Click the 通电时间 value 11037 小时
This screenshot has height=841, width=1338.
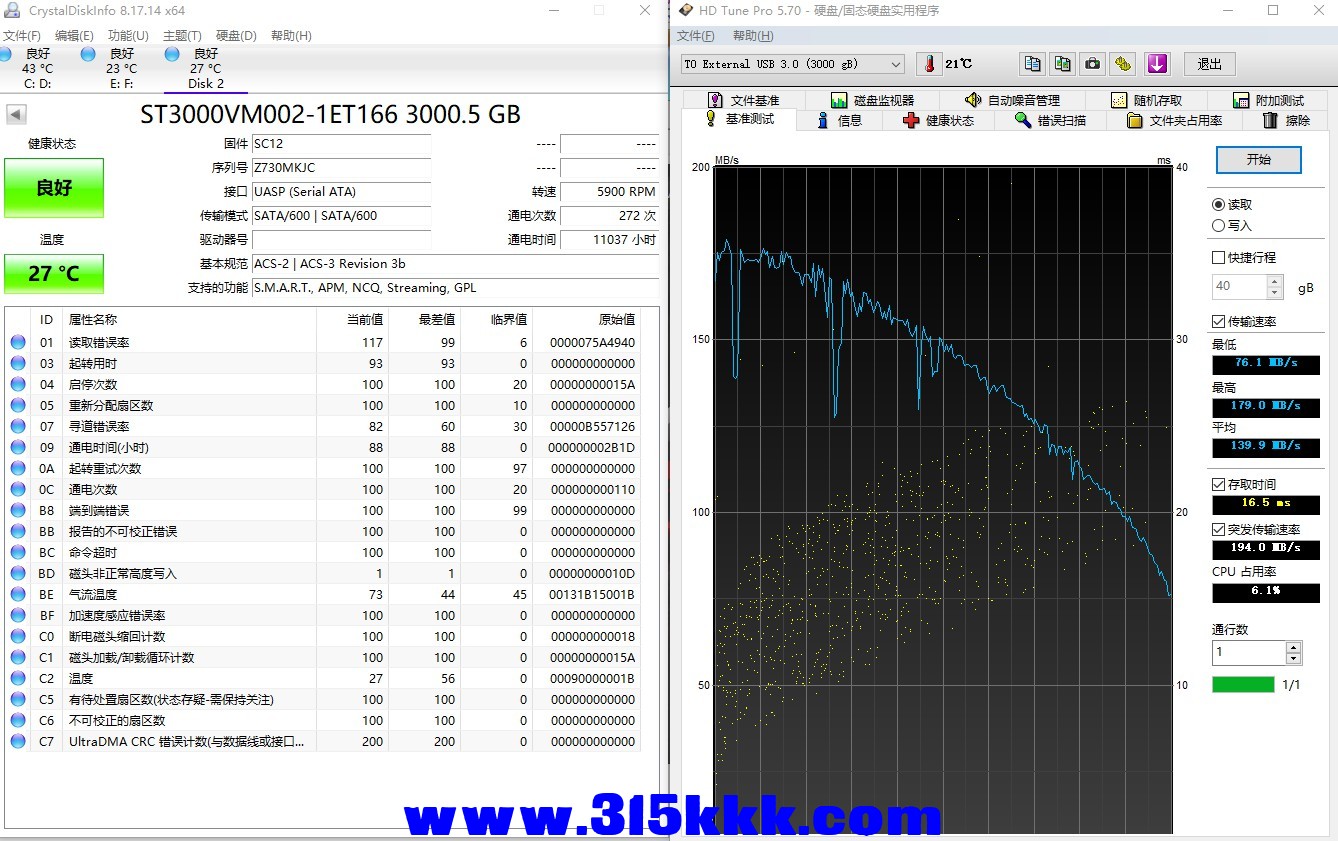[609, 240]
